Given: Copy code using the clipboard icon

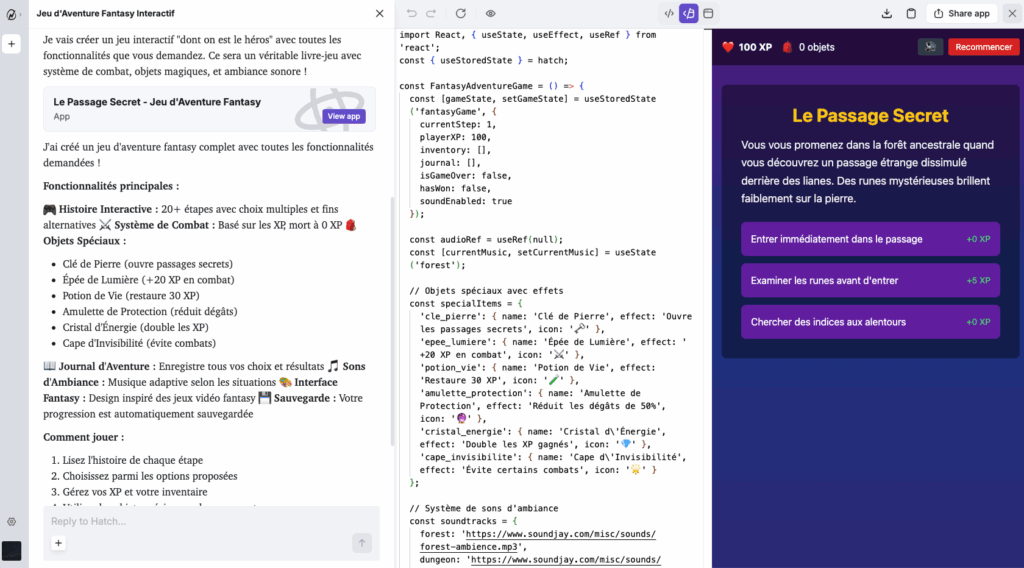Looking at the screenshot, I should tap(910, 14).
